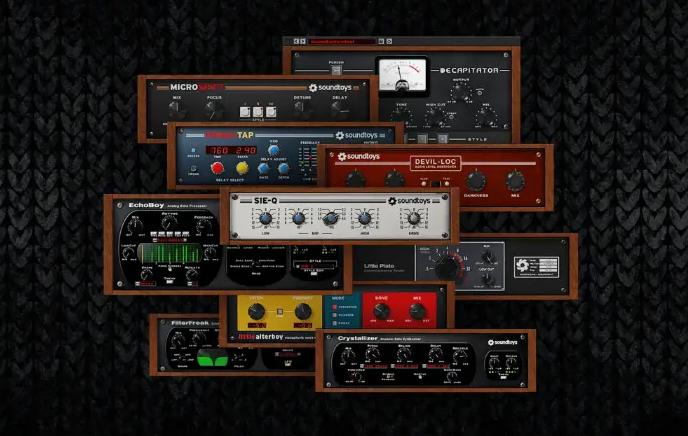
Task: Click the Tone knob on Decapitator
Action: pos(401,116)
